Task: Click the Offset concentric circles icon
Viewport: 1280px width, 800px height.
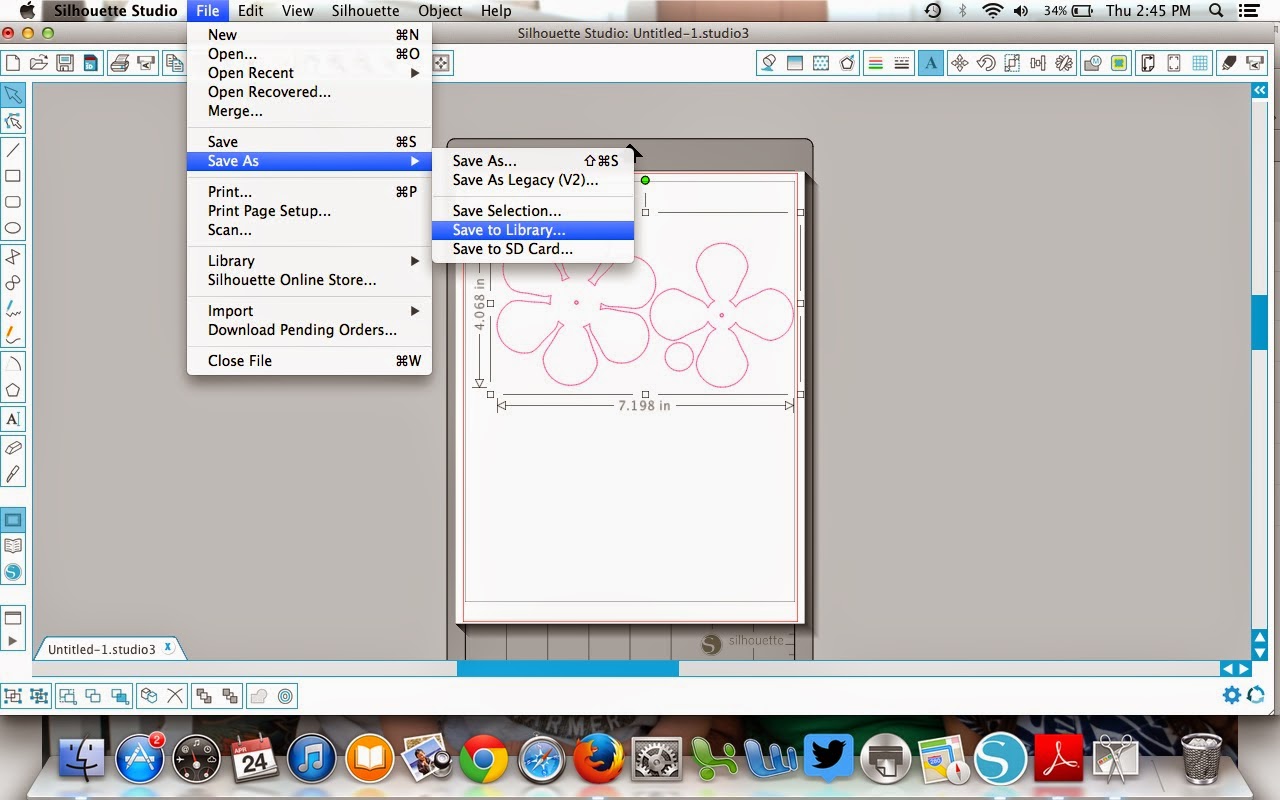Action: (285, 696)
